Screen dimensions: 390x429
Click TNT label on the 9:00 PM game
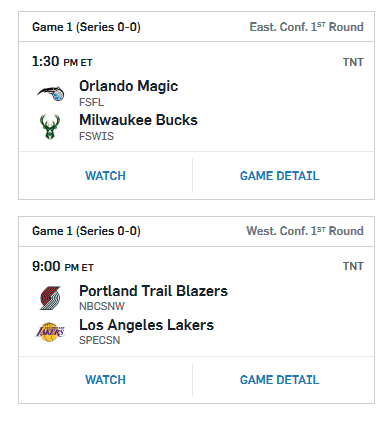353,266
